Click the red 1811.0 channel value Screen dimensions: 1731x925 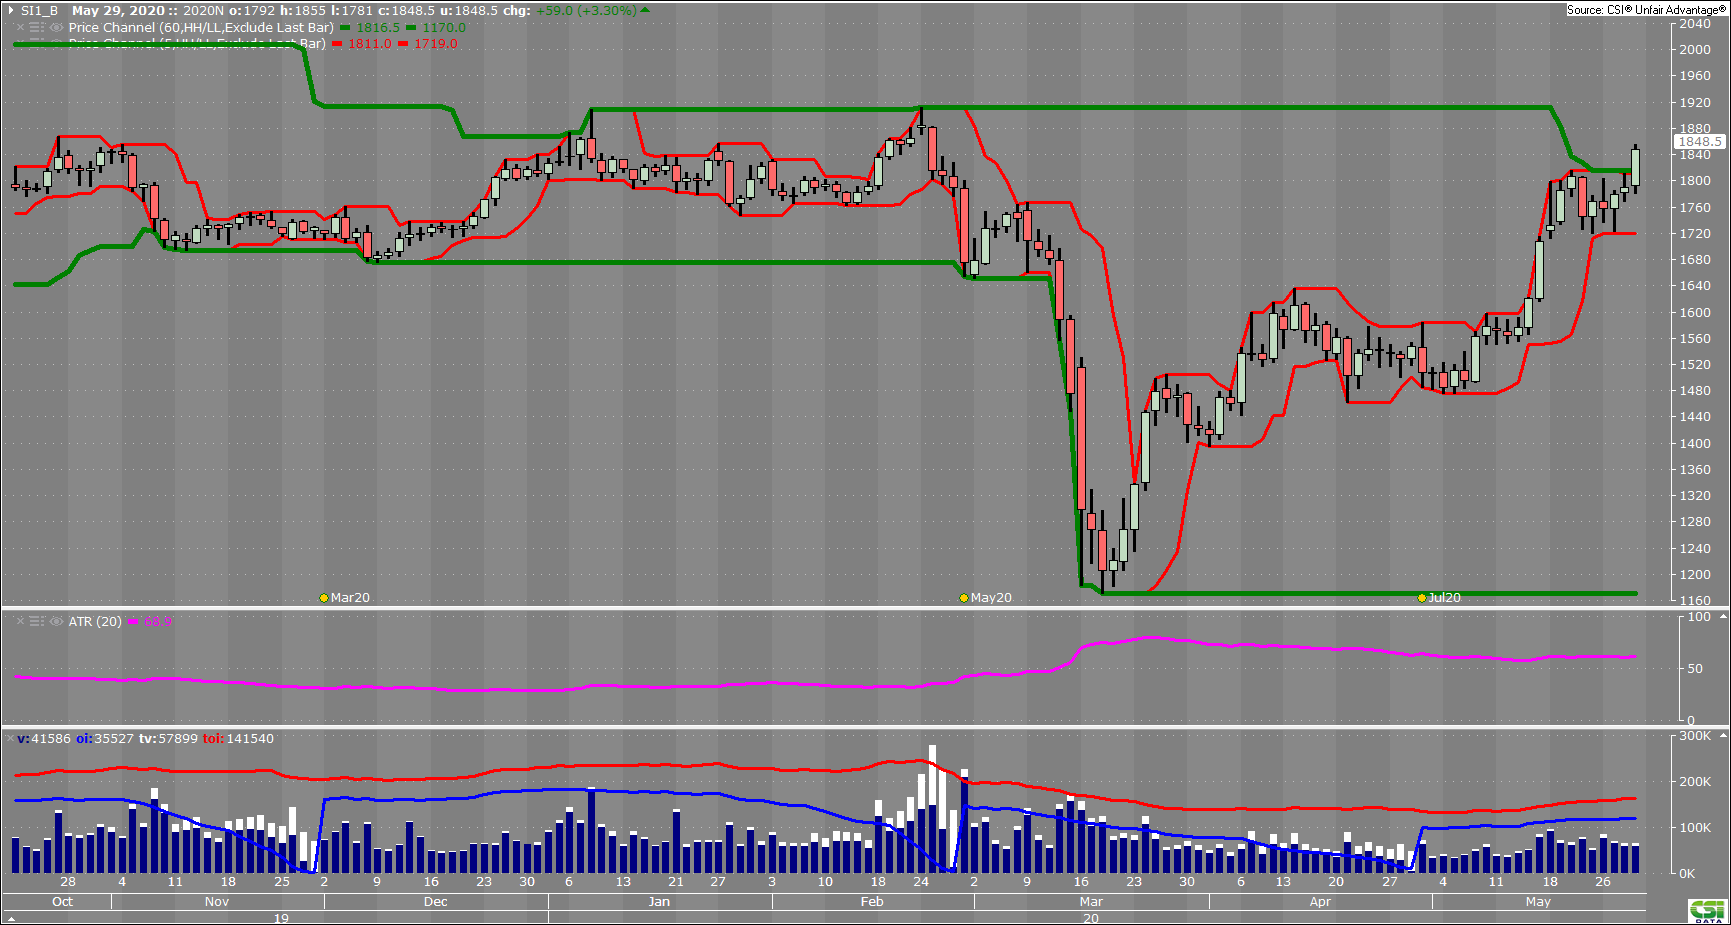point(370,44)
